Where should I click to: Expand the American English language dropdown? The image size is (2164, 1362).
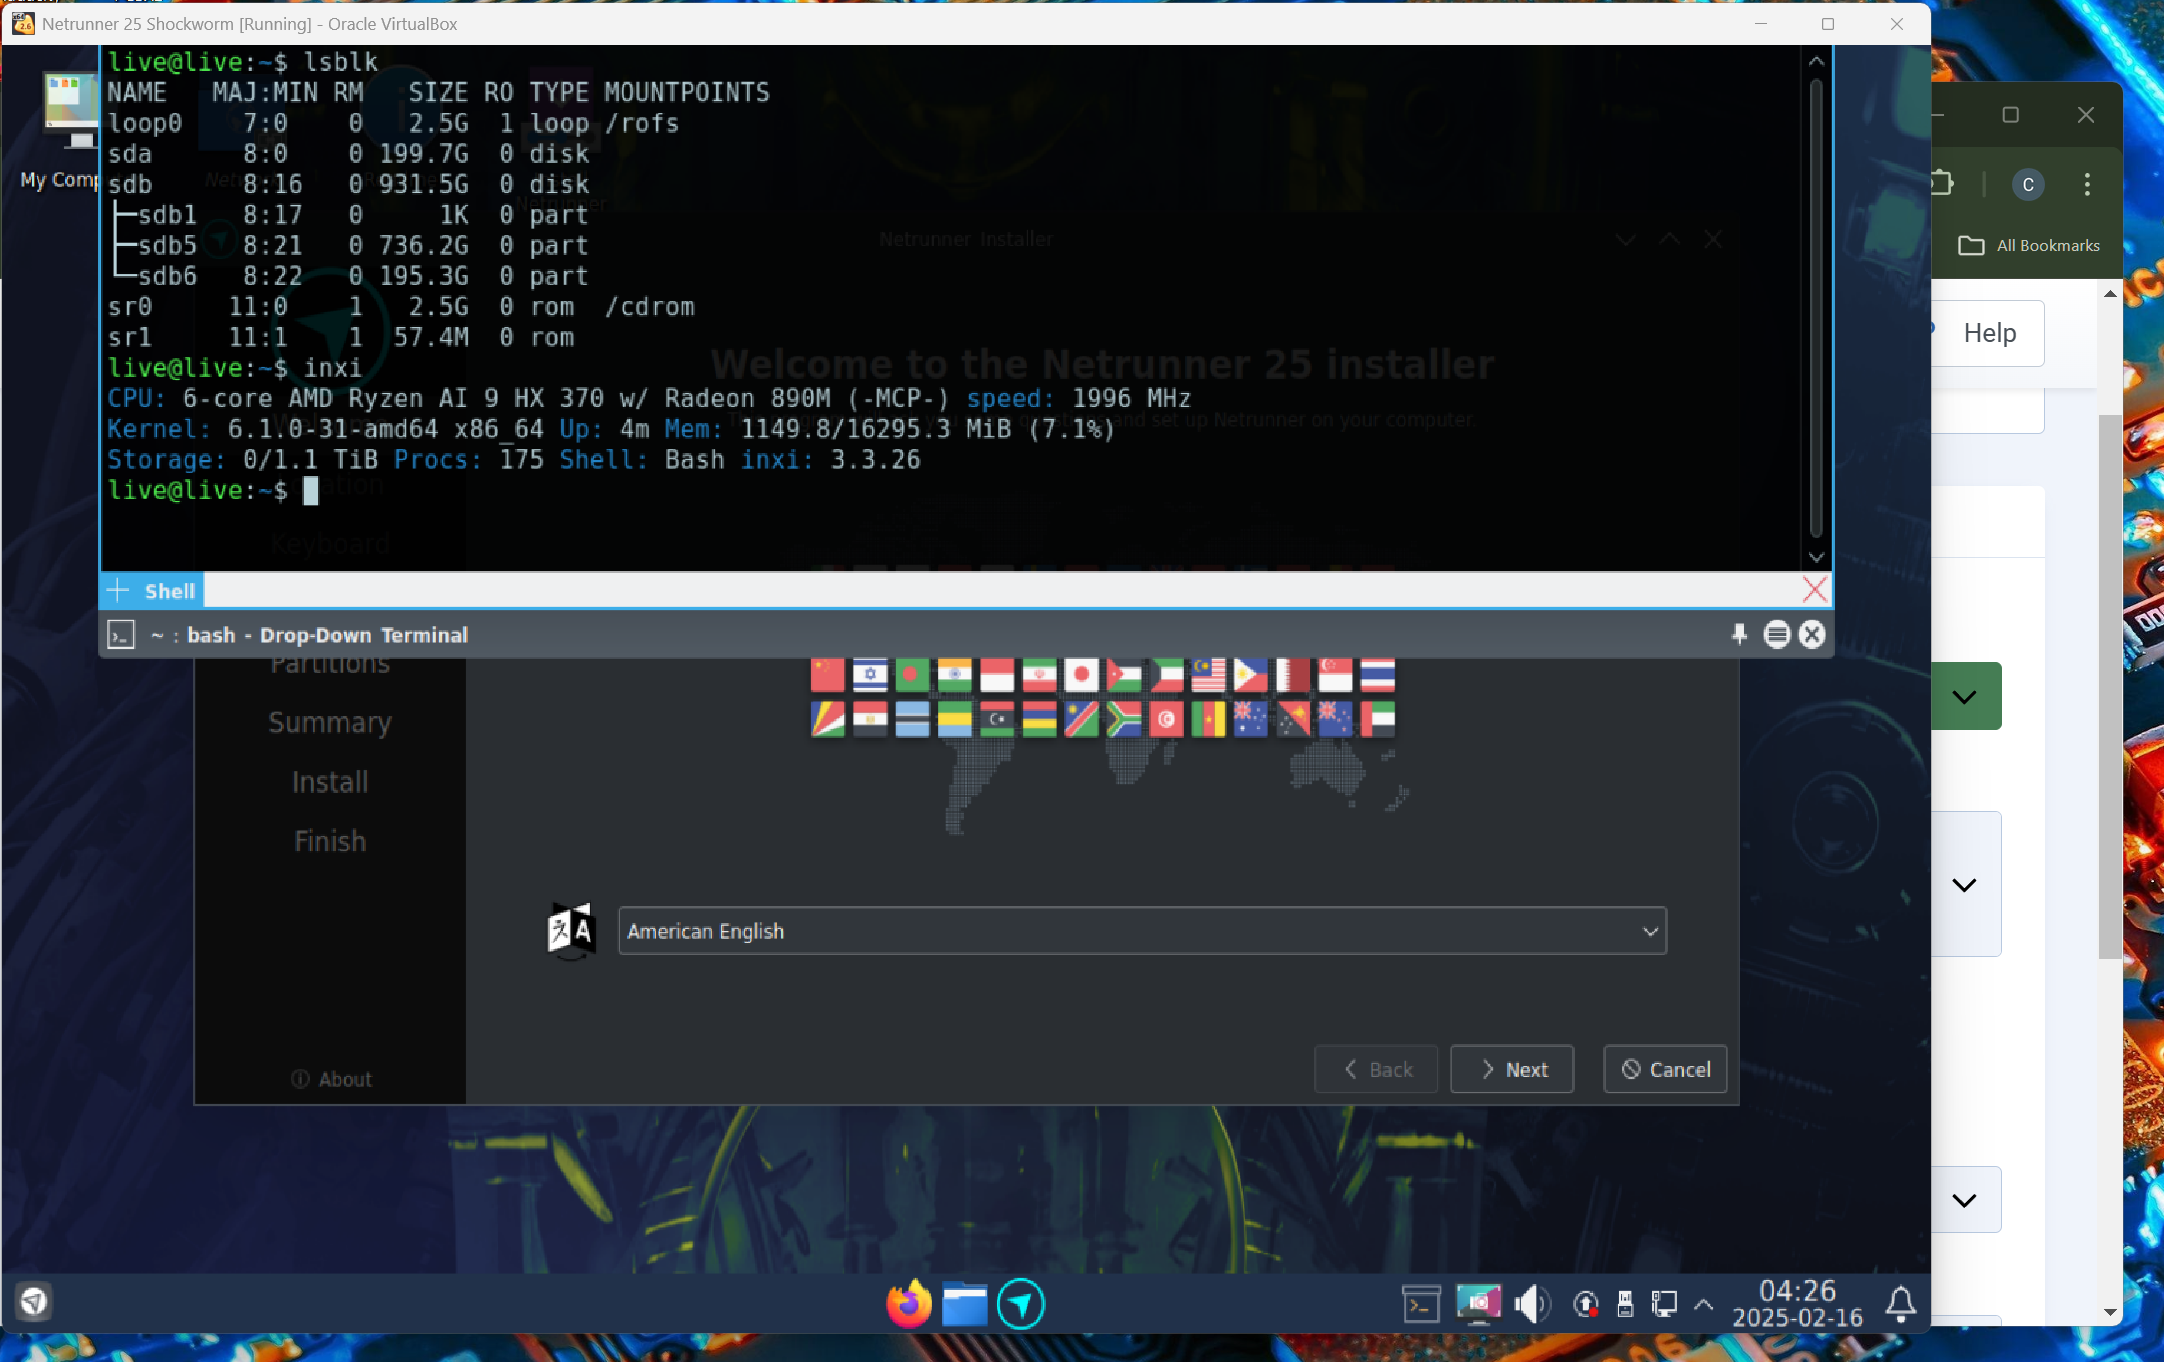point(1141,931)
